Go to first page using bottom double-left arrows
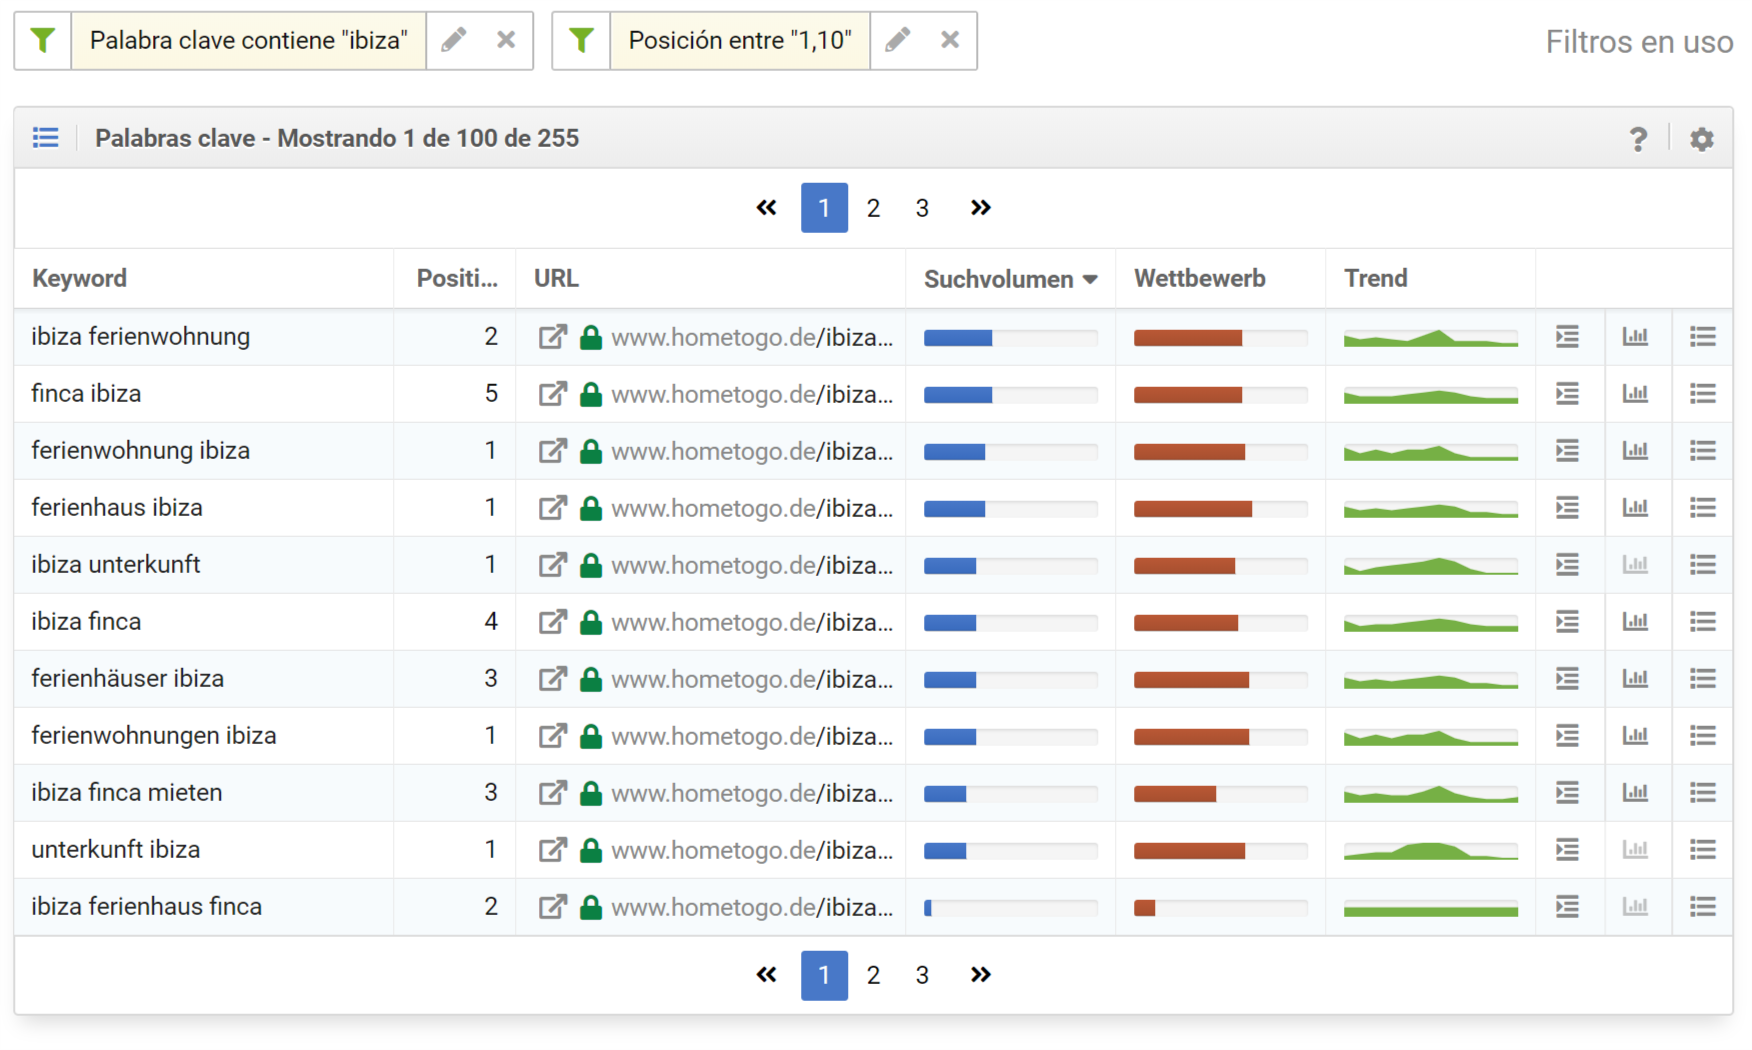 click(x=767, y=975)
